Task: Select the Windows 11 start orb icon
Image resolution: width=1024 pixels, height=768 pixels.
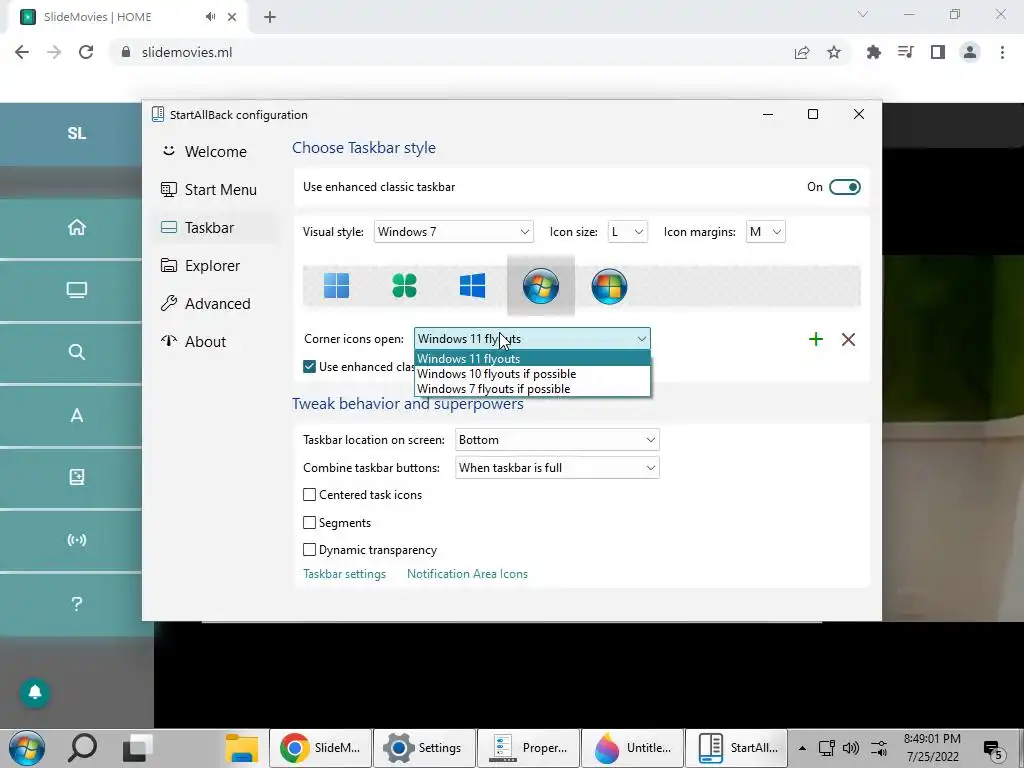Action: [x=336, y=285]
